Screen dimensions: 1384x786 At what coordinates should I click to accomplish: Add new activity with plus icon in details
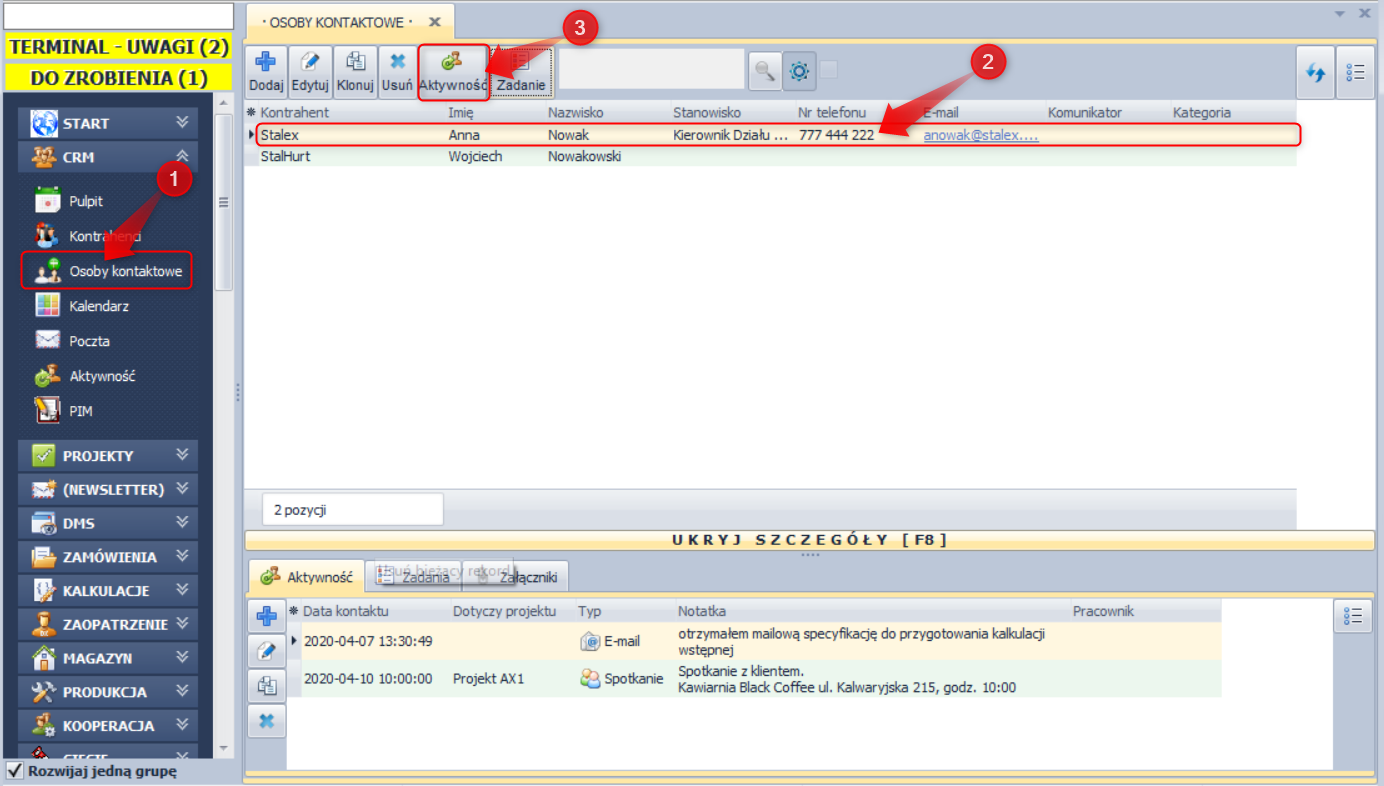[266, 615]
